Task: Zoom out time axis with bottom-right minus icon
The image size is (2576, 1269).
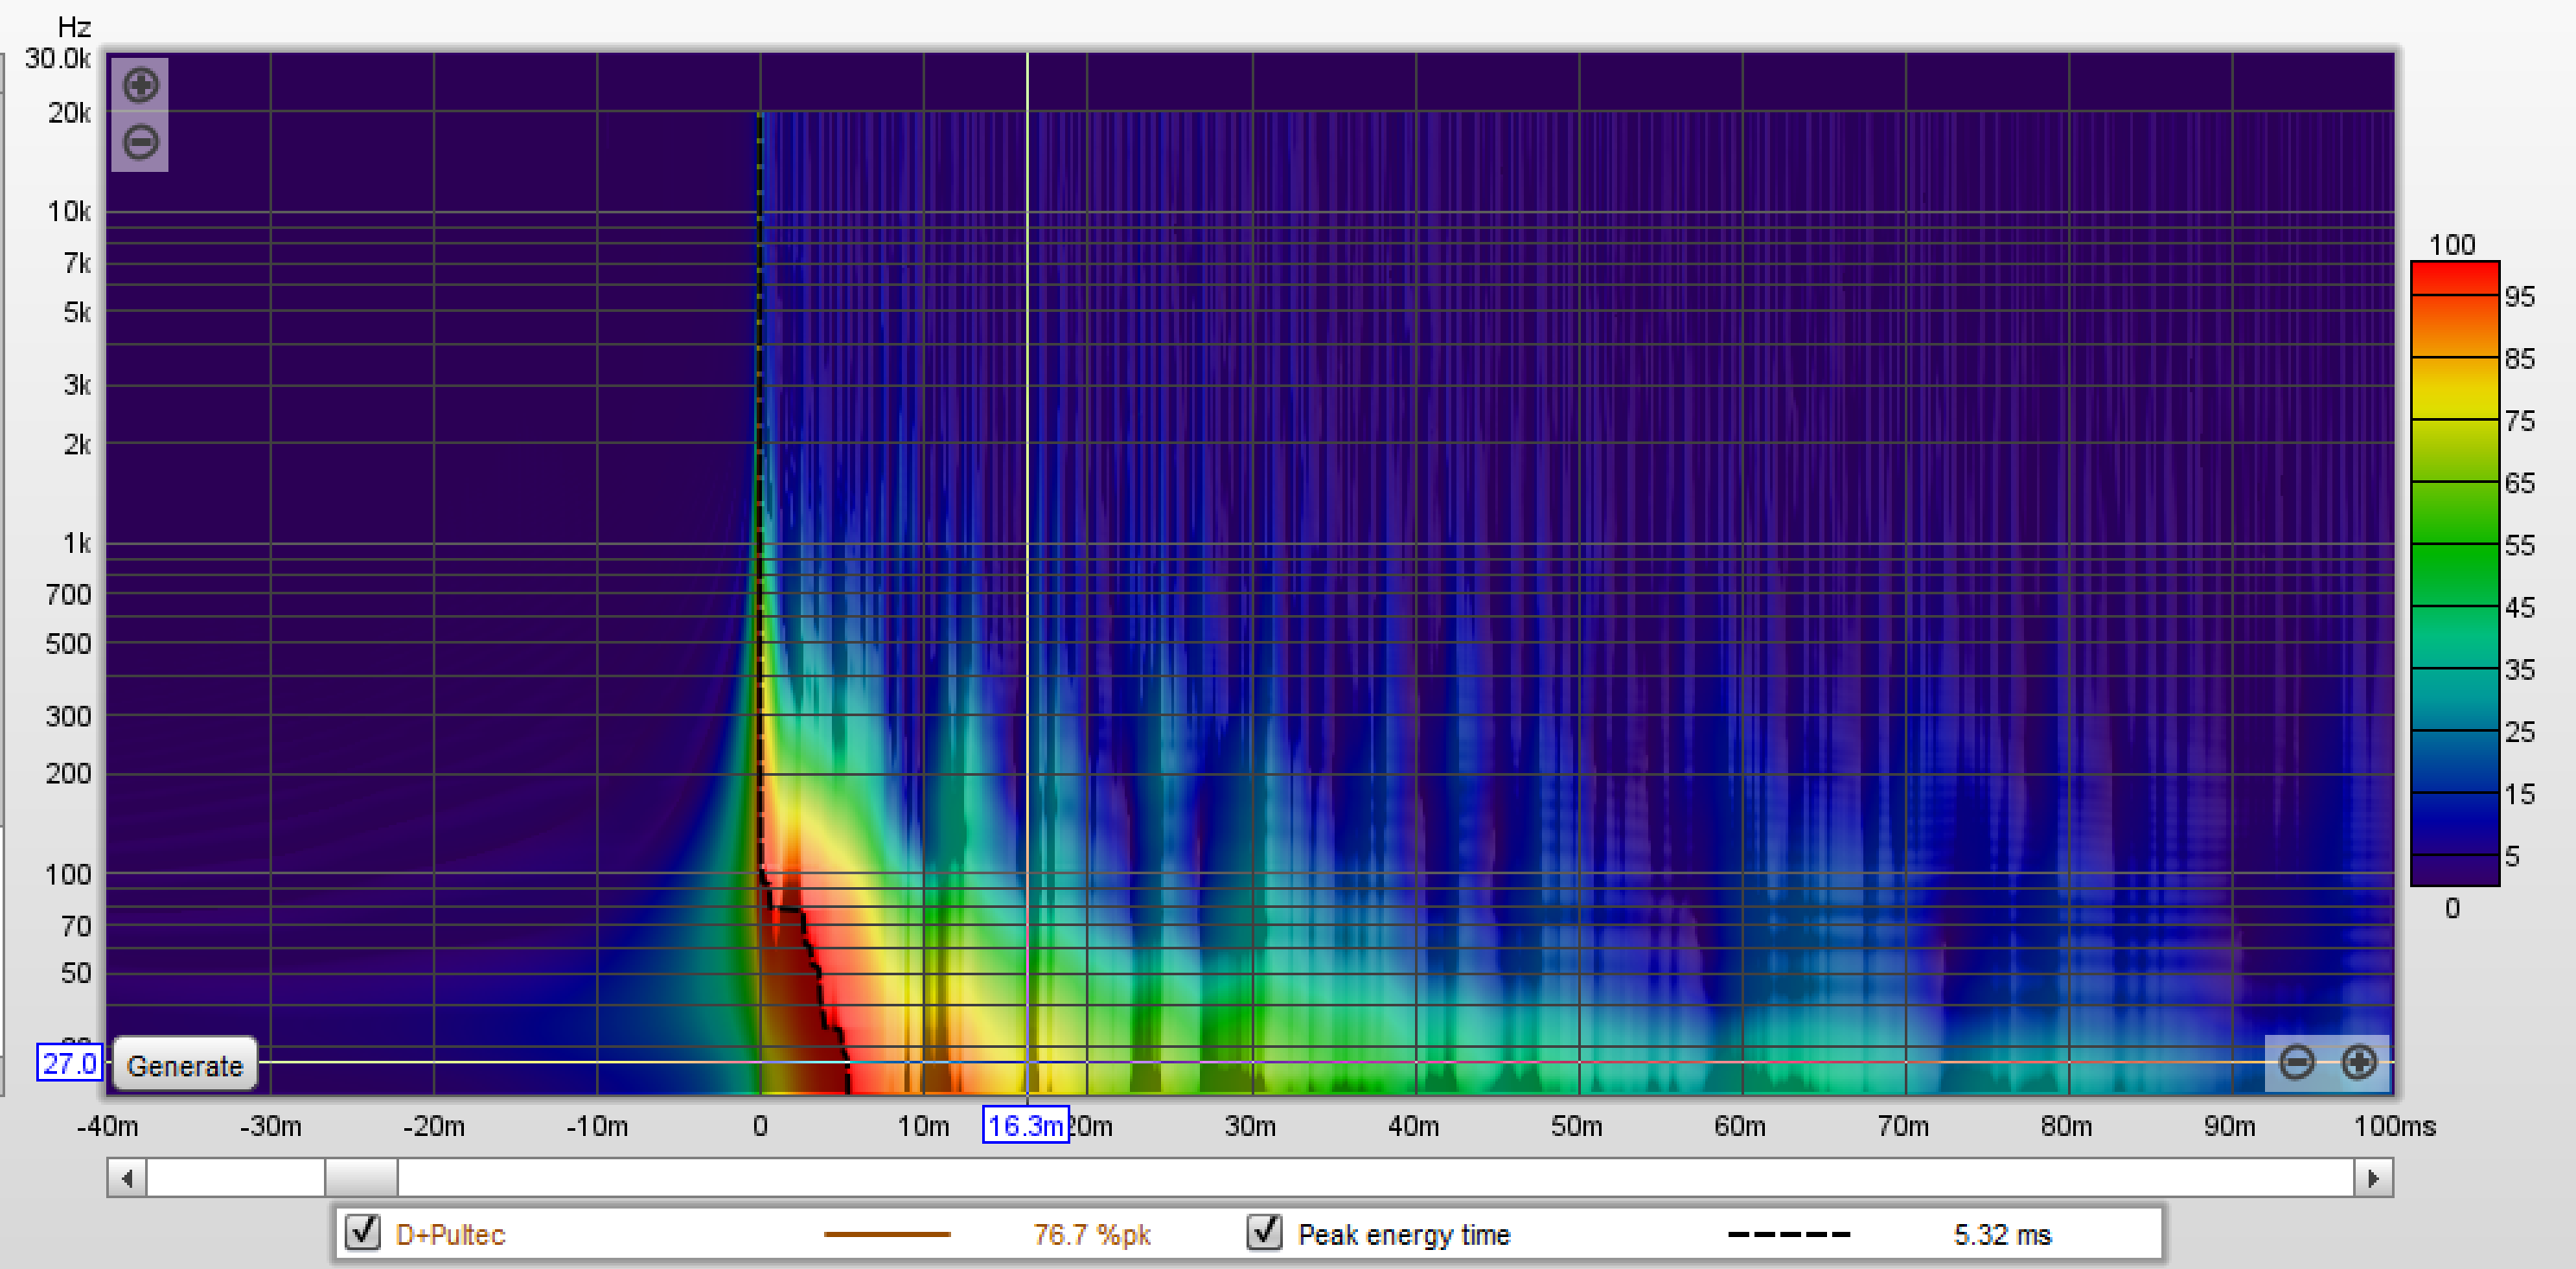Action: [x=2297, y=1061]
